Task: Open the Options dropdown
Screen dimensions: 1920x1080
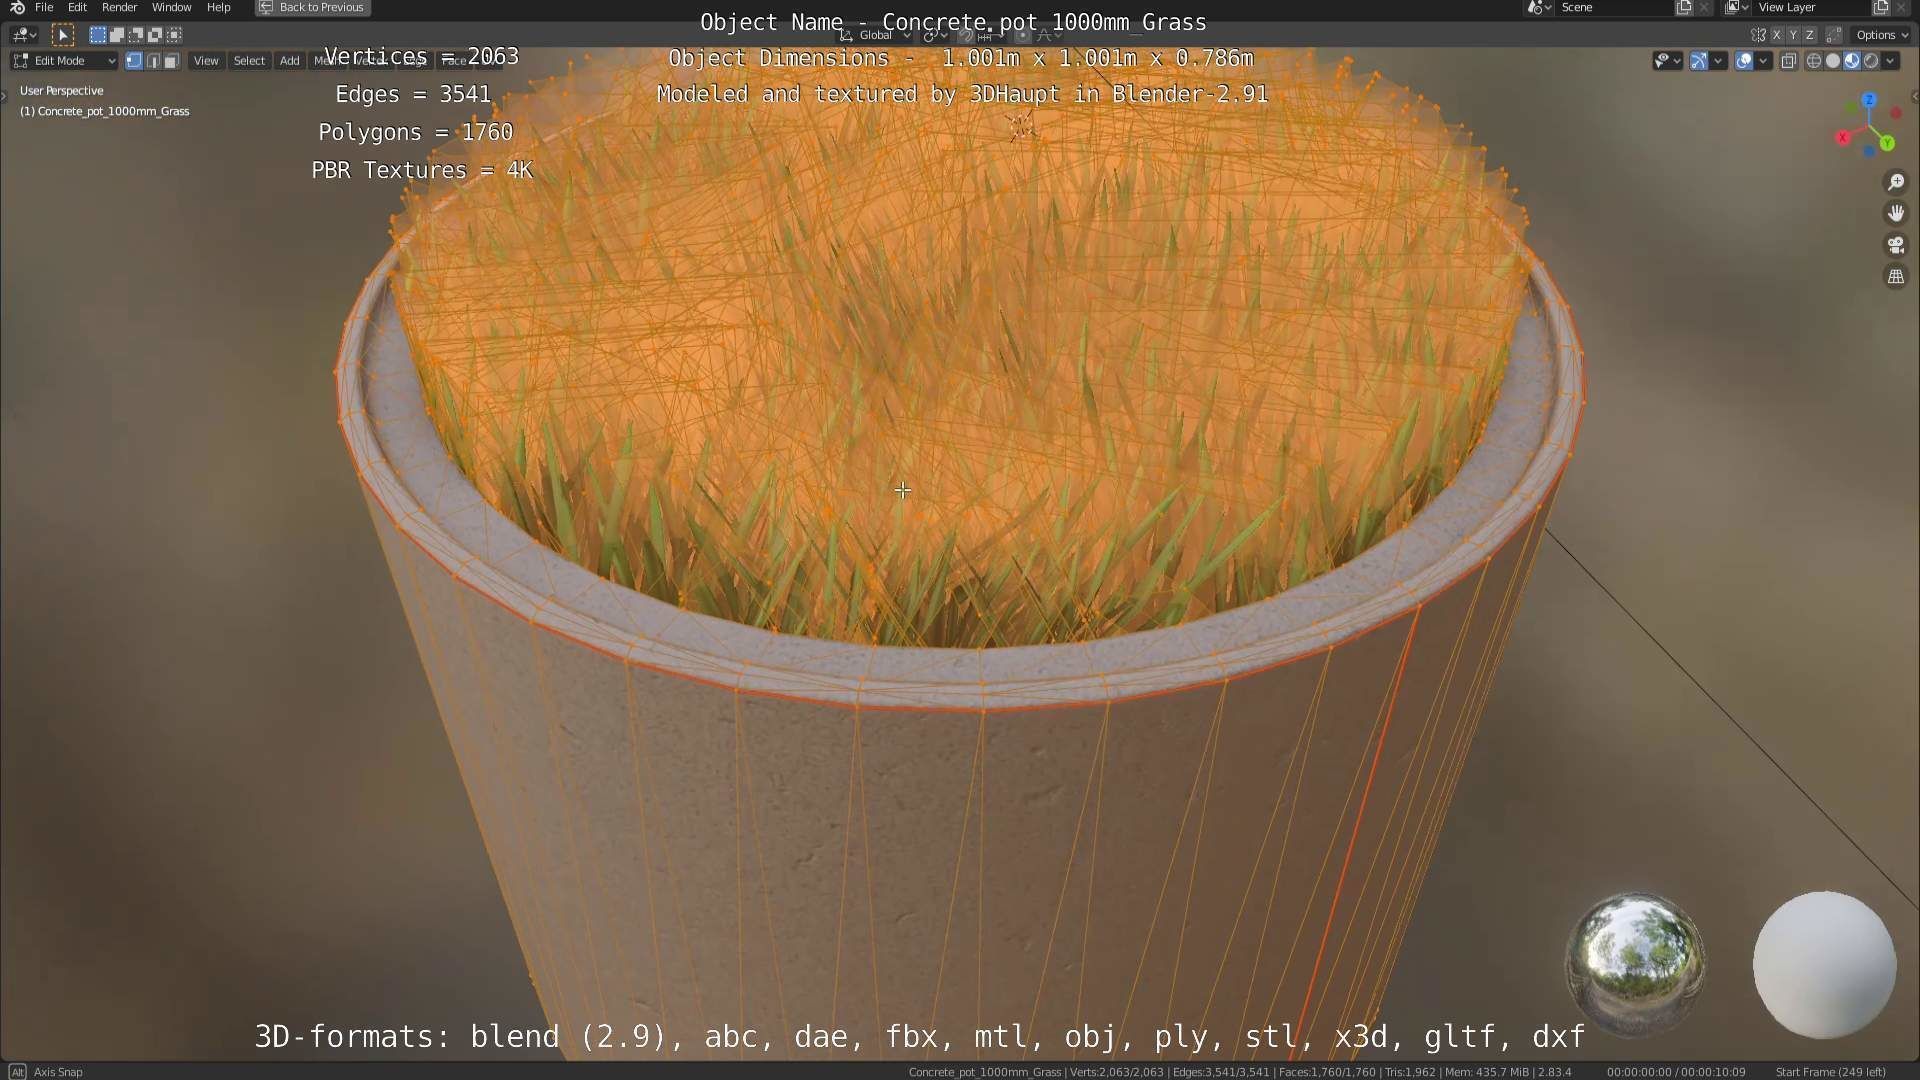Action: click(x=1882, y=35)
